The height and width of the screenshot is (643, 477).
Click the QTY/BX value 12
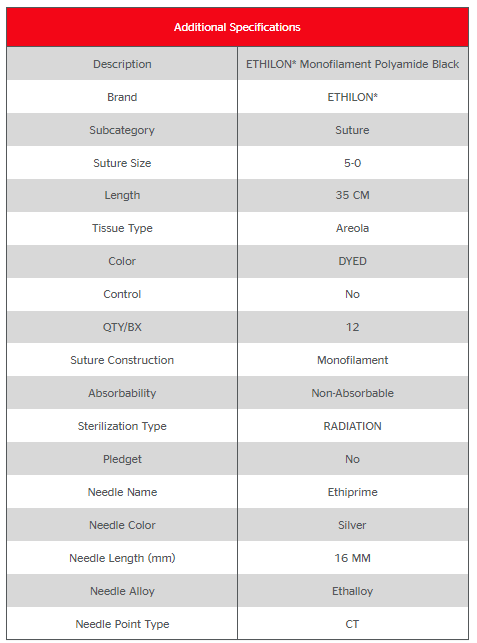[352, 327]
